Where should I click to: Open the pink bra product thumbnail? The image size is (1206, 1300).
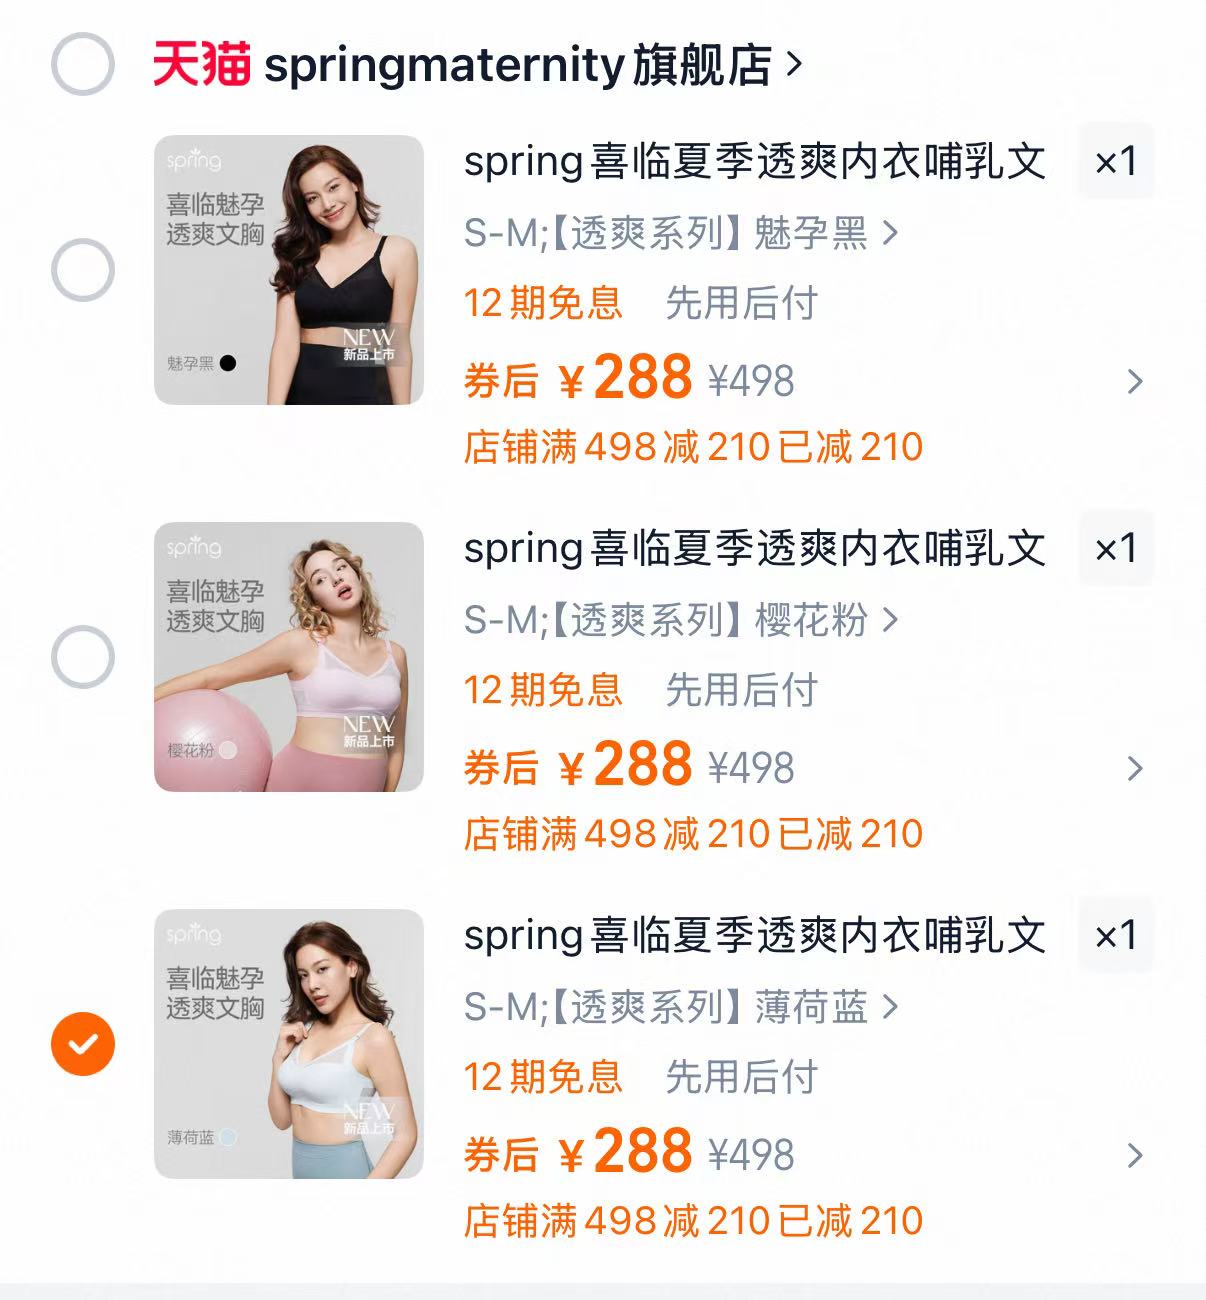click(289, 657)
